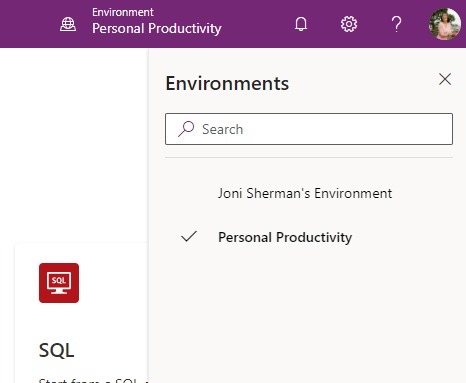Click the red SQL app icon
This screenshot has height=383, width=466.
click(59, 283)
